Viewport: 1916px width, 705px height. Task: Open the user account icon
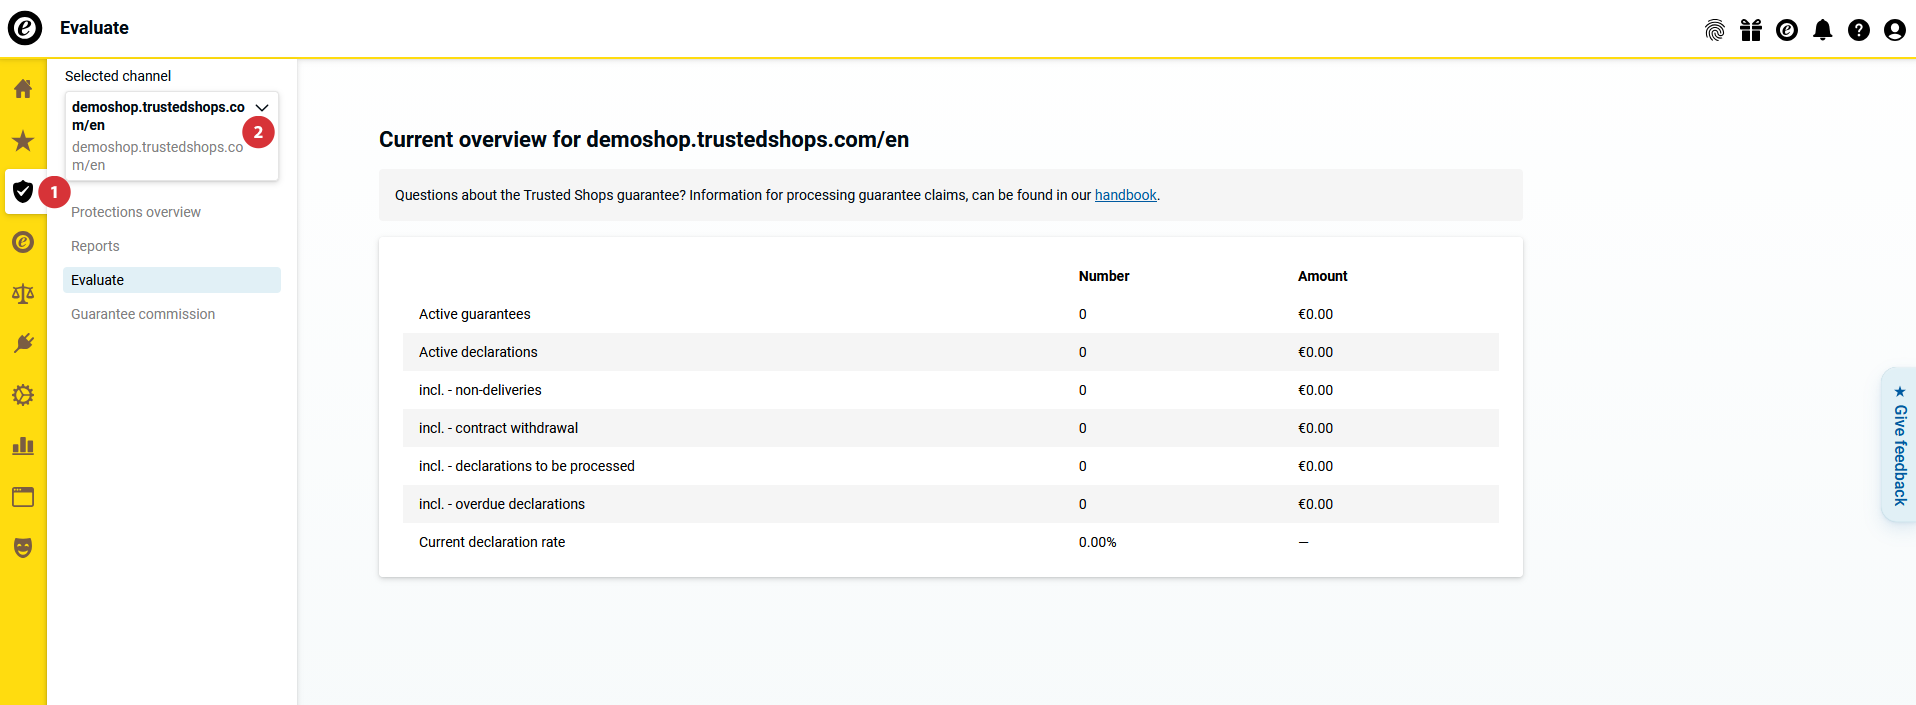pos(1895,30)
